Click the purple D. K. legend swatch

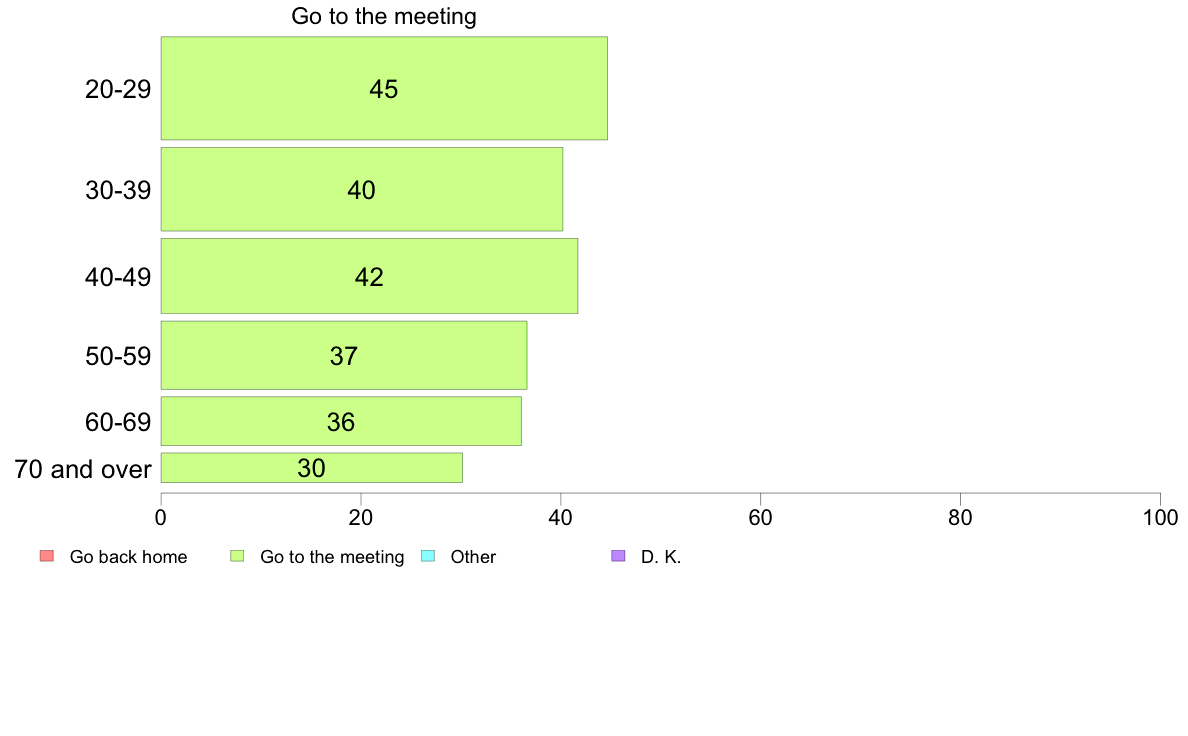618,557
